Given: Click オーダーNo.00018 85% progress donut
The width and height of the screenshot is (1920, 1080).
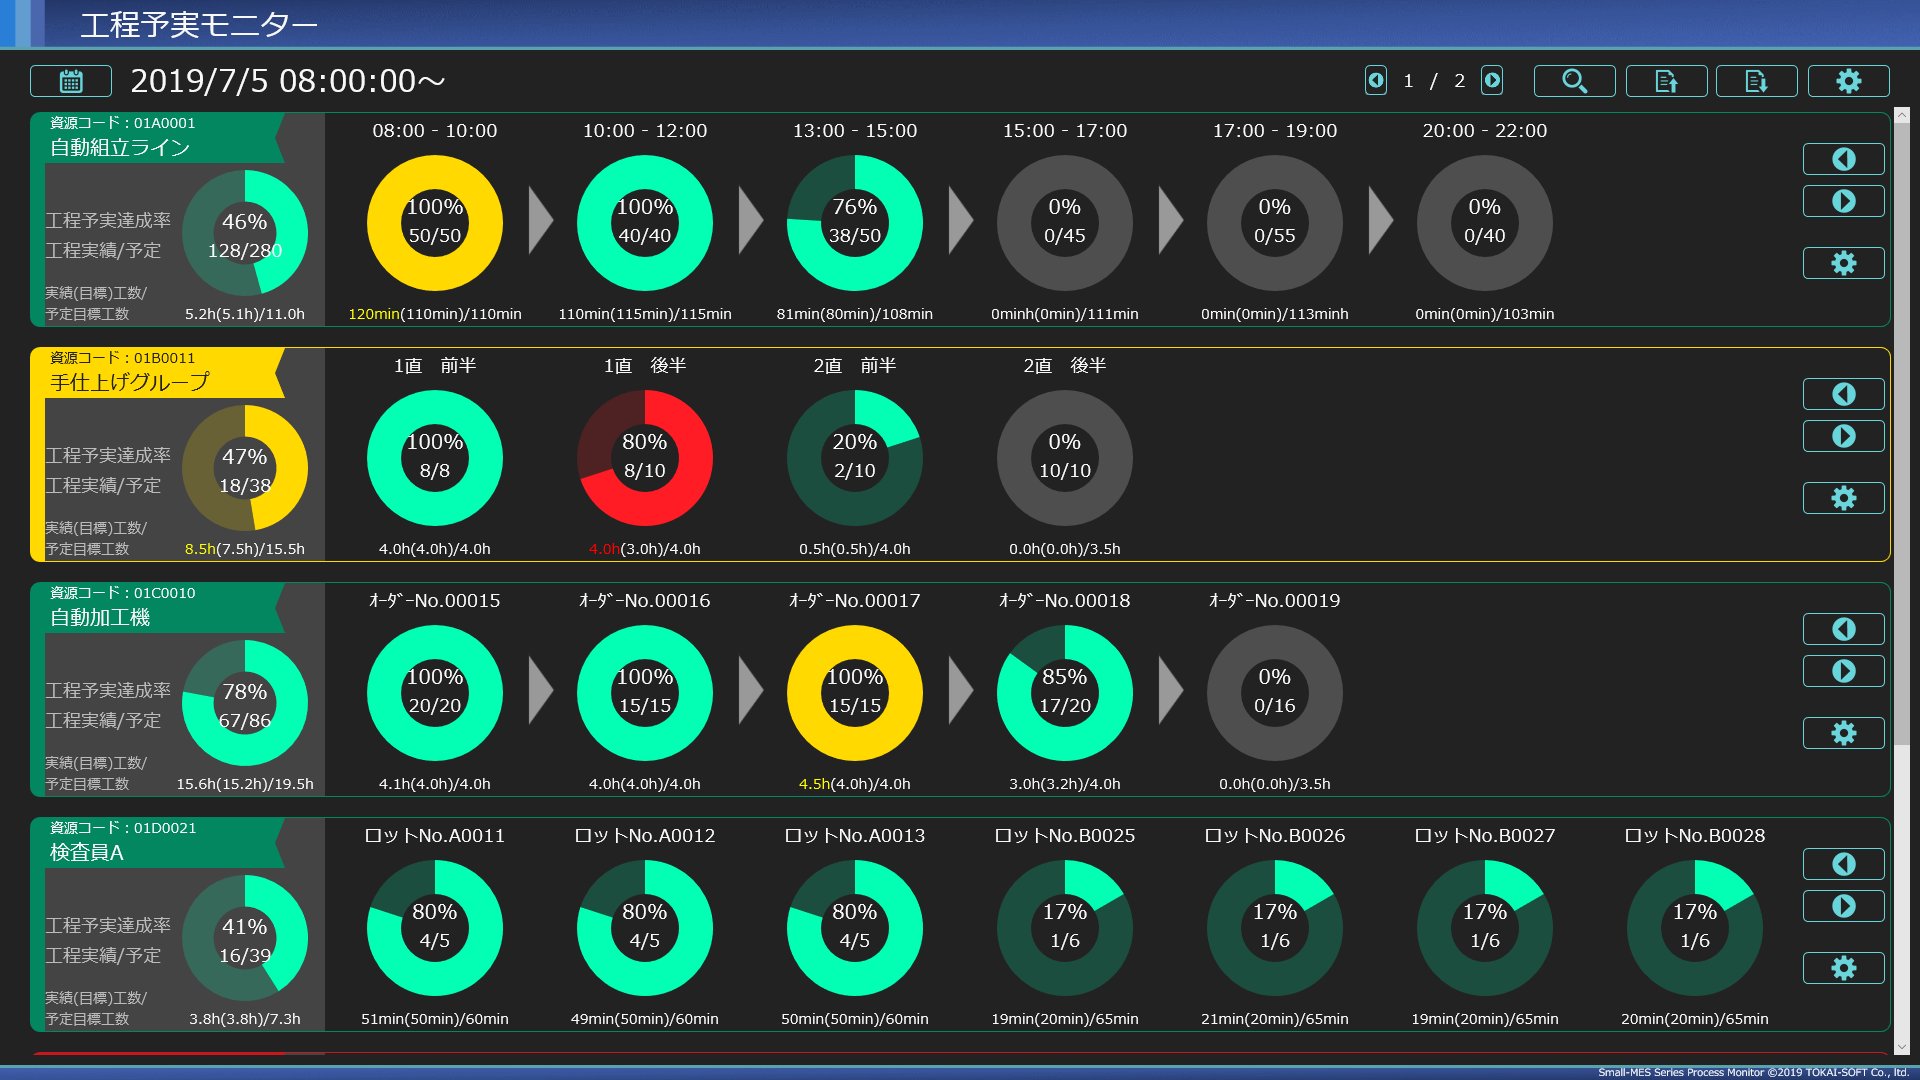Looking at the screenshot, I should tap(1064, 692).
